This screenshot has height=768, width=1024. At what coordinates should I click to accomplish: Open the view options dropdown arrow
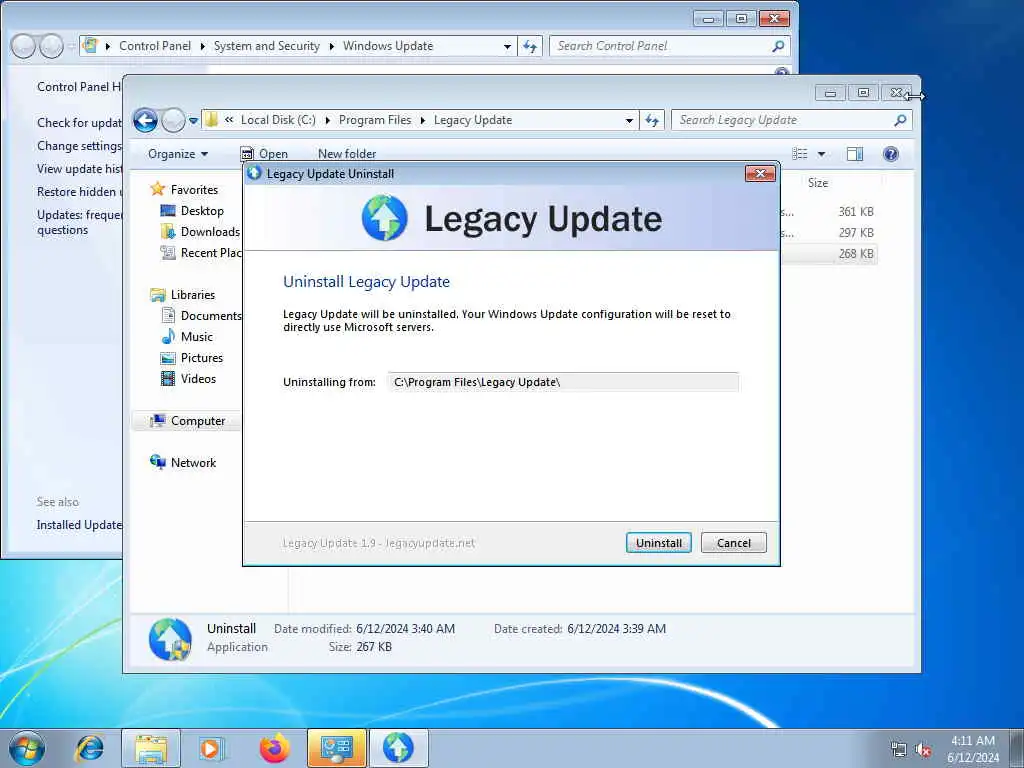822,154
